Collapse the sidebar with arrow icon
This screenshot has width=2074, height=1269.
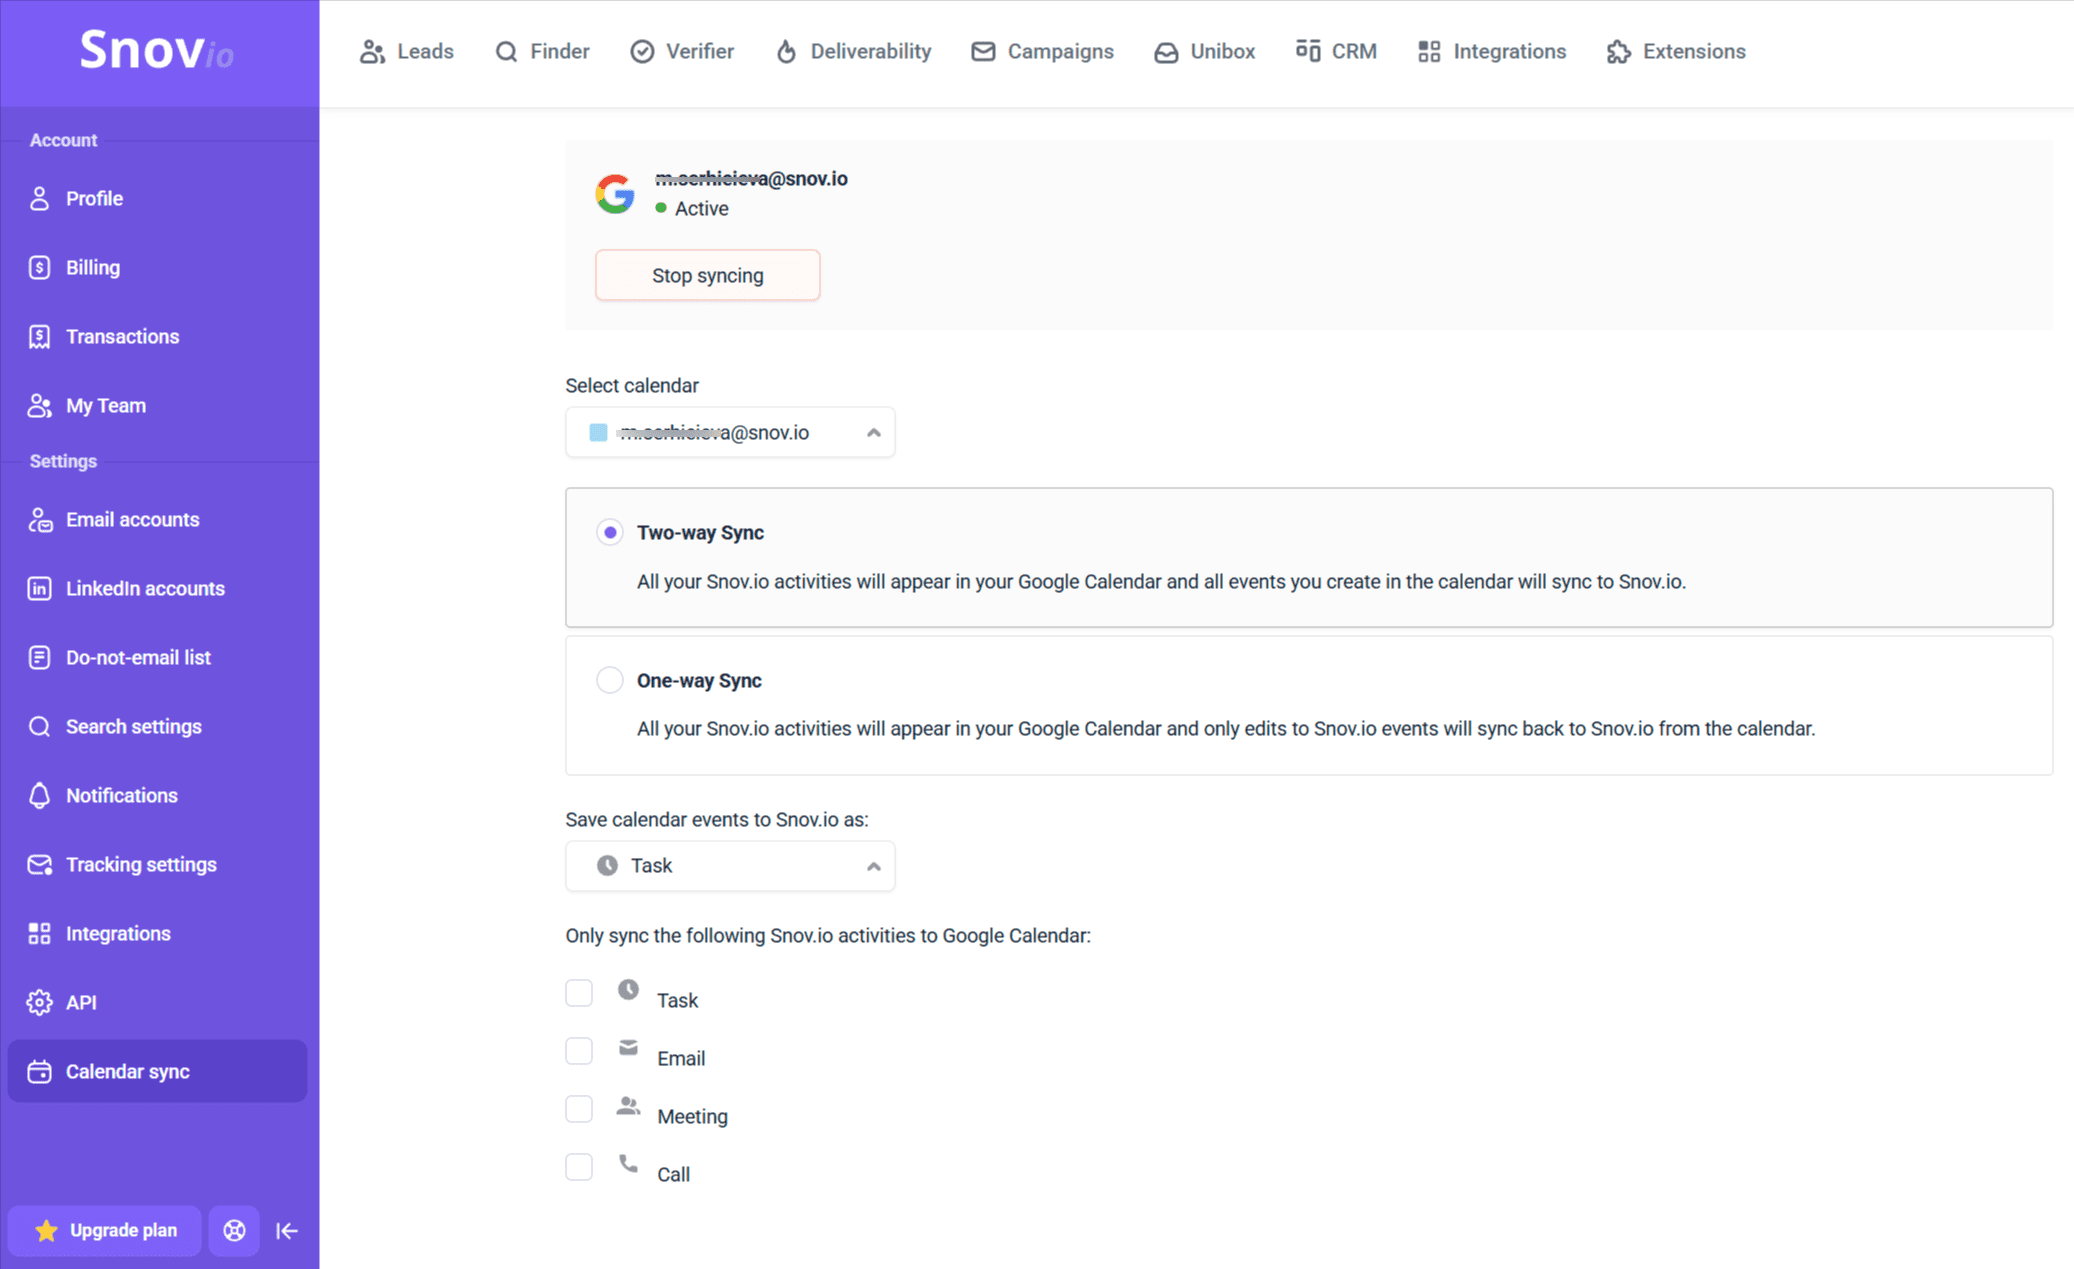tap(287, 1230)
